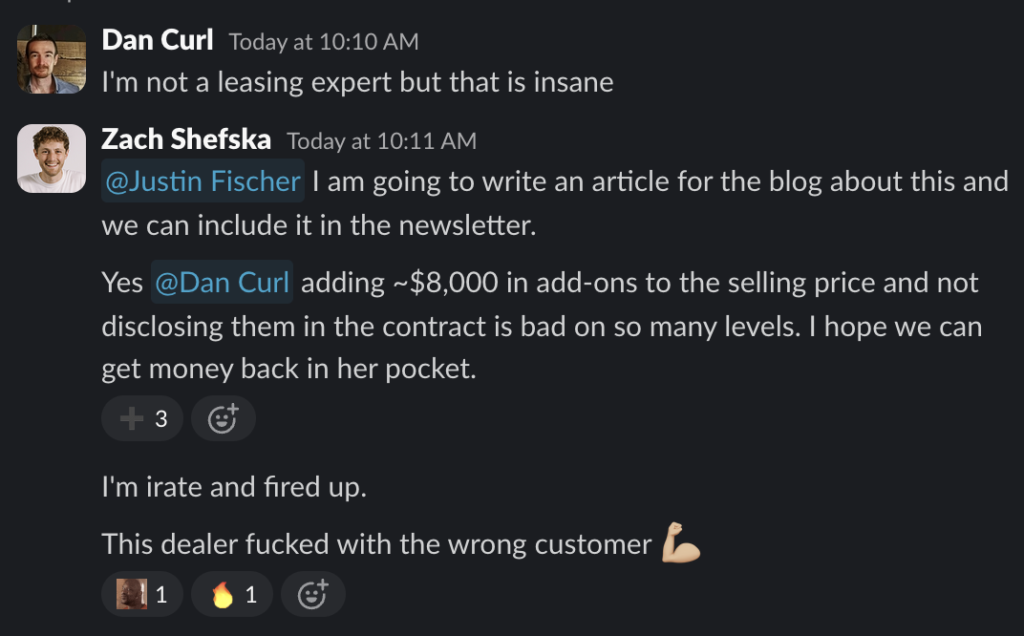Click the Dan Curl sender name

[157, 41]
